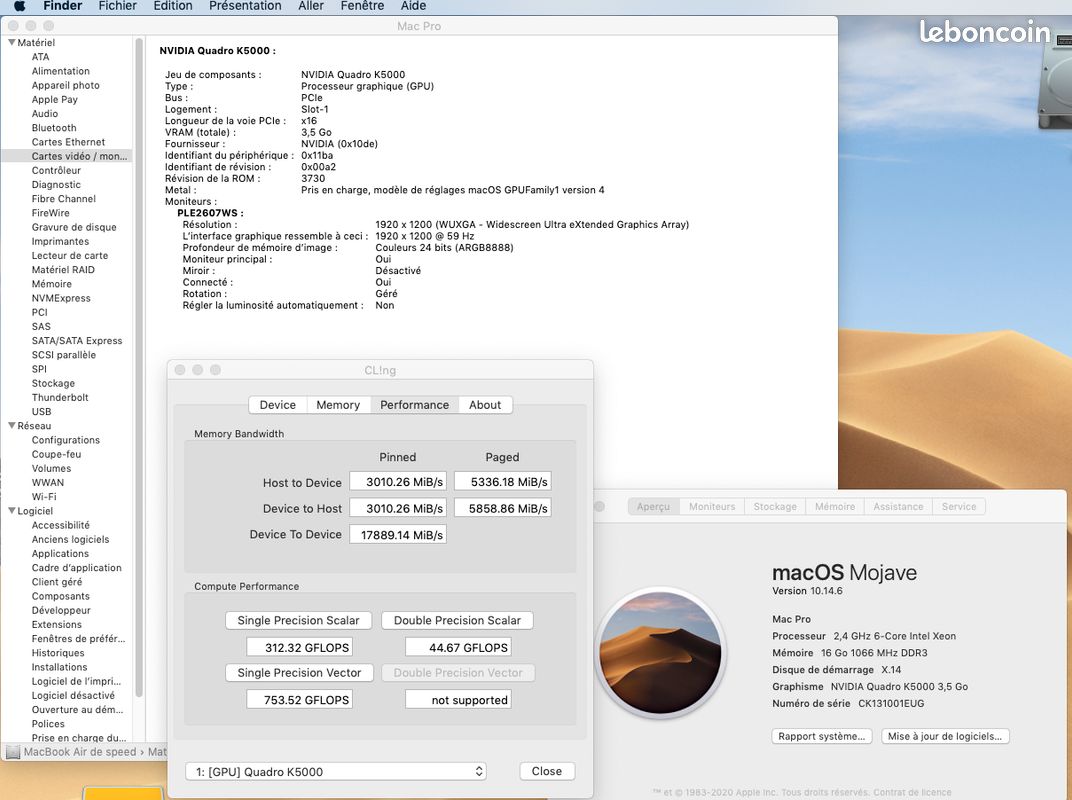Viewport: 1072px width, 800px height.
Task: Switch to the About tab in CL!ng
Action: coord(485,404)
